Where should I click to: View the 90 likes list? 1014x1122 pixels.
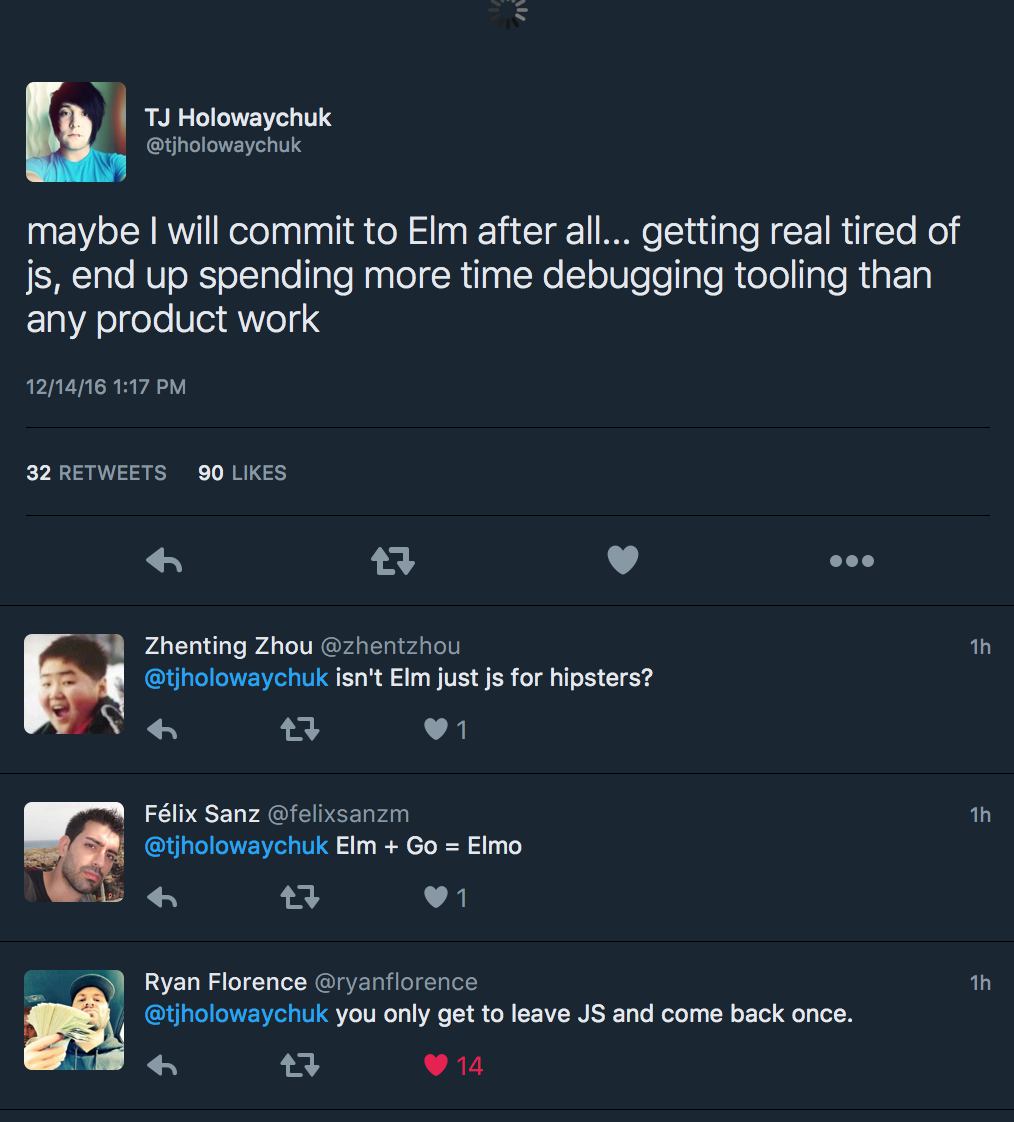(242, 473)
